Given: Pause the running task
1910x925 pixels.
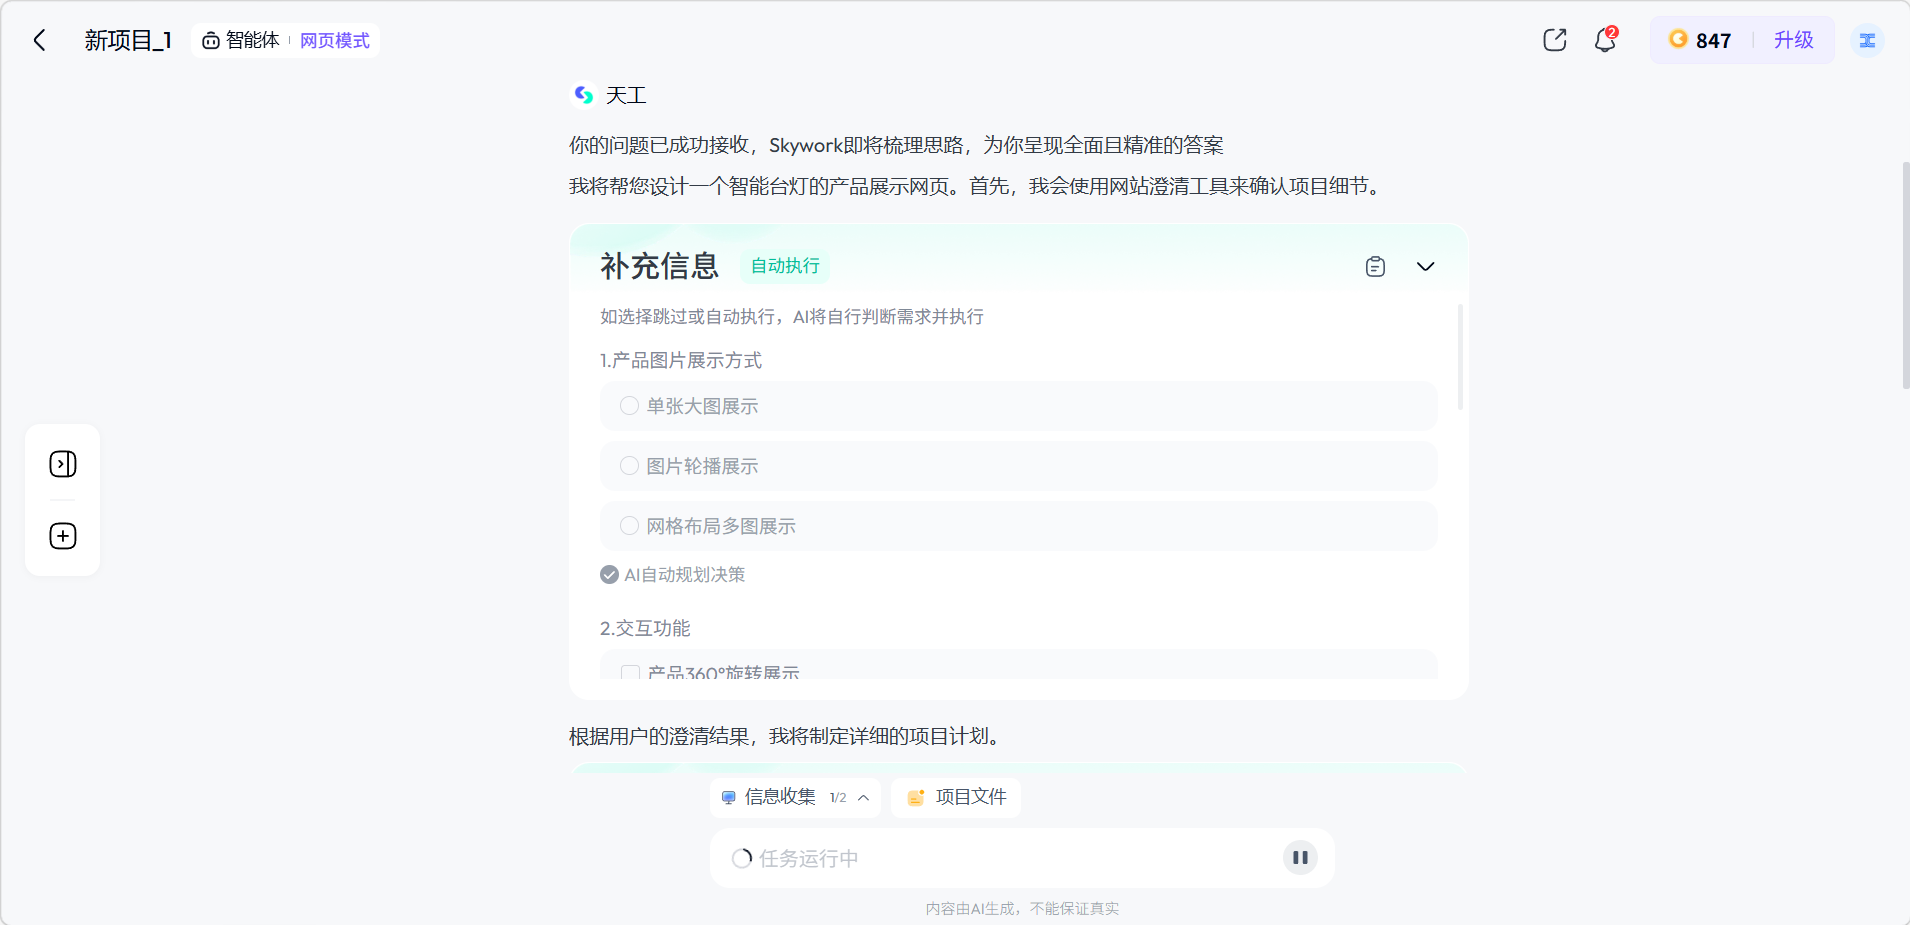Looking at the screenshot, I should (1300, 857).
